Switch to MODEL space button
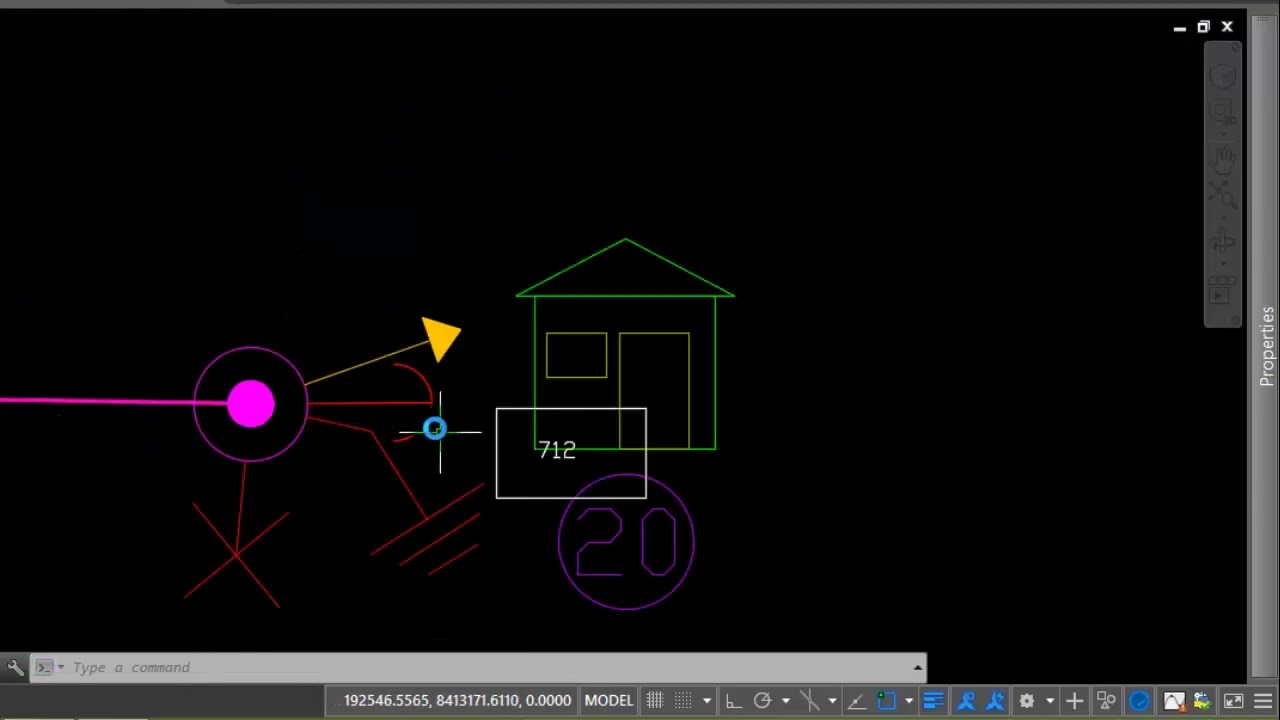 point(609,701)
